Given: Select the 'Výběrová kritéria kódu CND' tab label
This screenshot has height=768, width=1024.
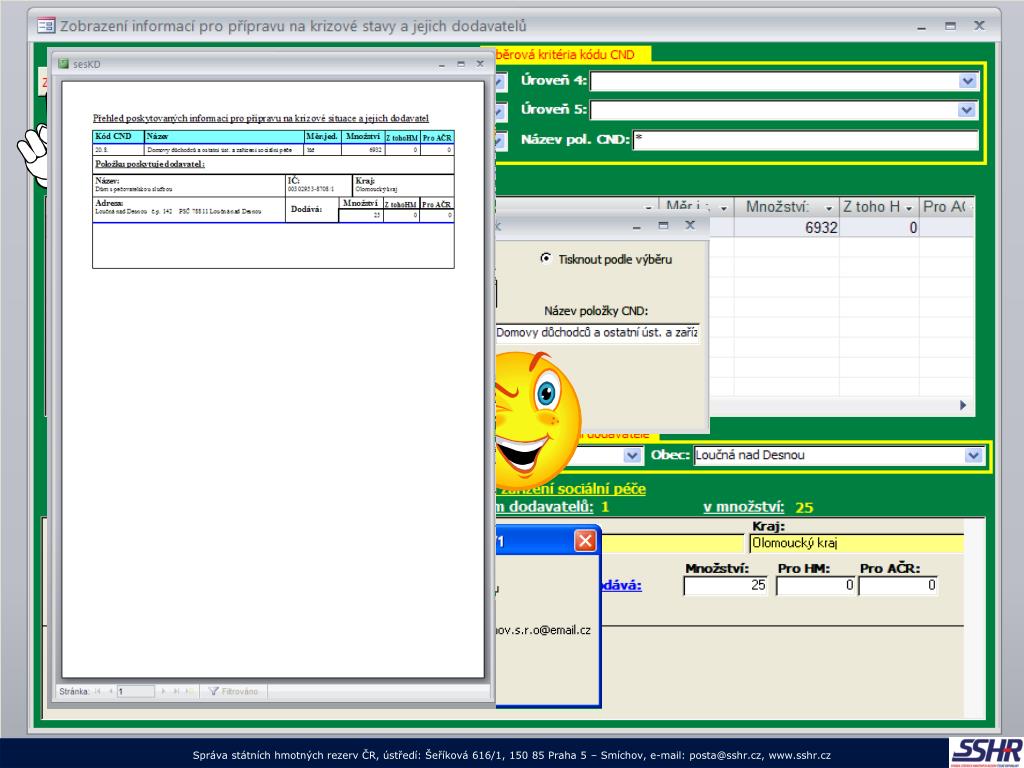Looking at the screenshot, I should pyautogui.click(x=566, y=55).
